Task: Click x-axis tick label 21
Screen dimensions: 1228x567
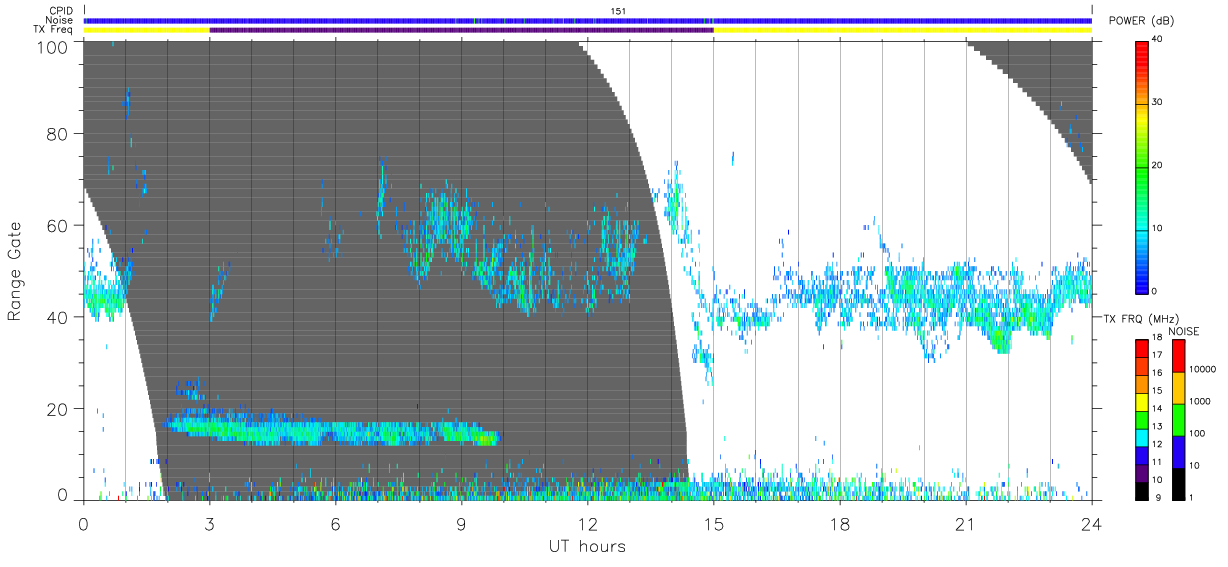Action: 965,523
